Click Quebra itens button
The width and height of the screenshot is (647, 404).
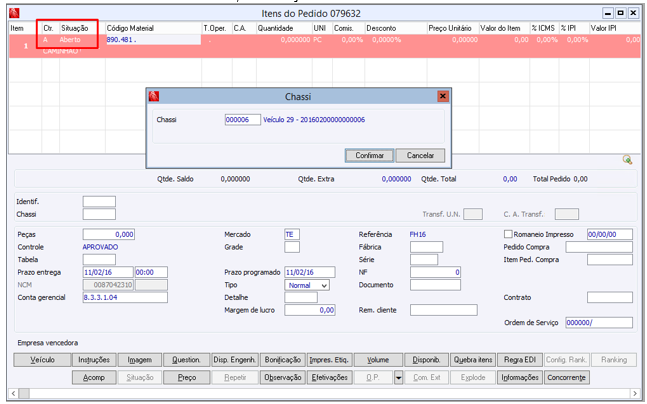tap(473, 360)
